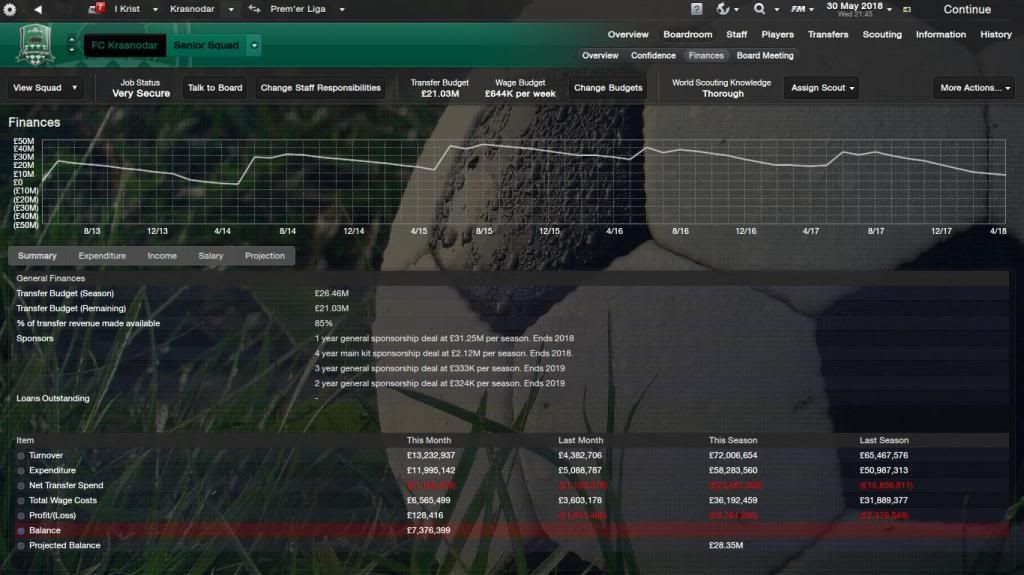
Task: Click the Continue button
Action: pyautogui.click(x=966, y=10)
